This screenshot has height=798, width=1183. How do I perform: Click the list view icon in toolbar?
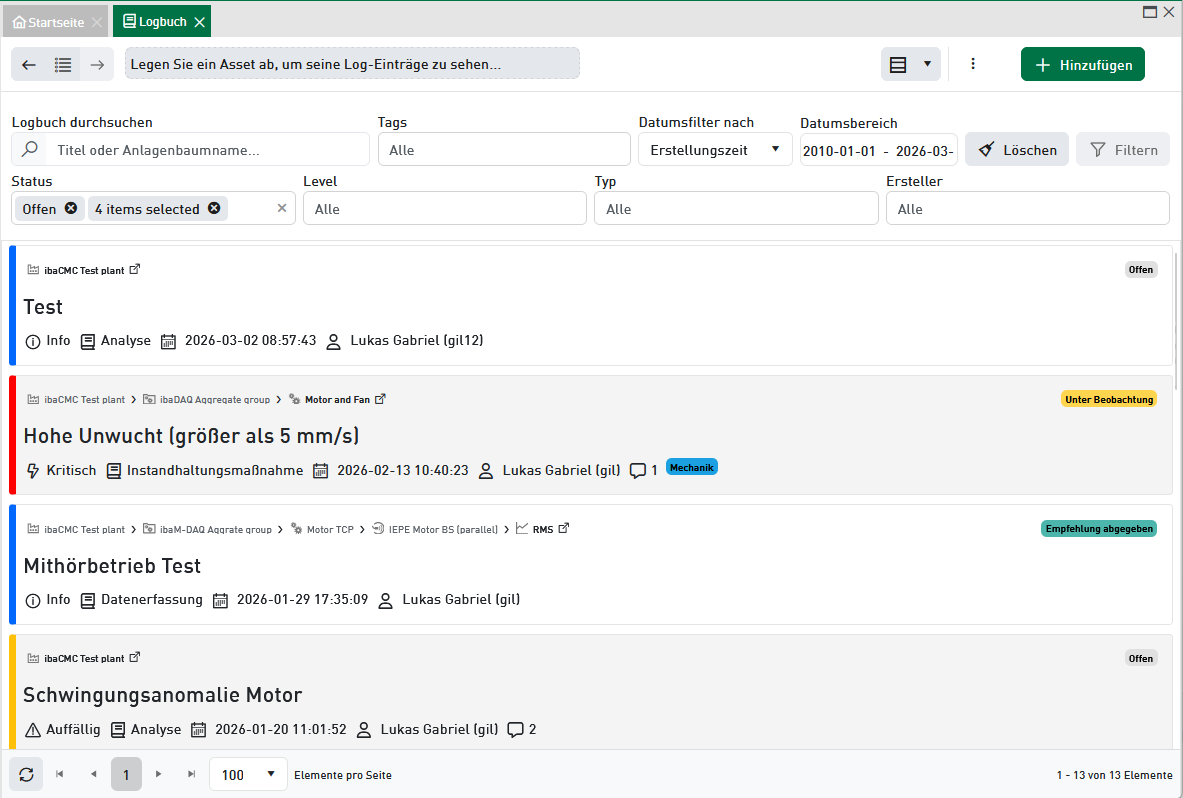[63, 65]
